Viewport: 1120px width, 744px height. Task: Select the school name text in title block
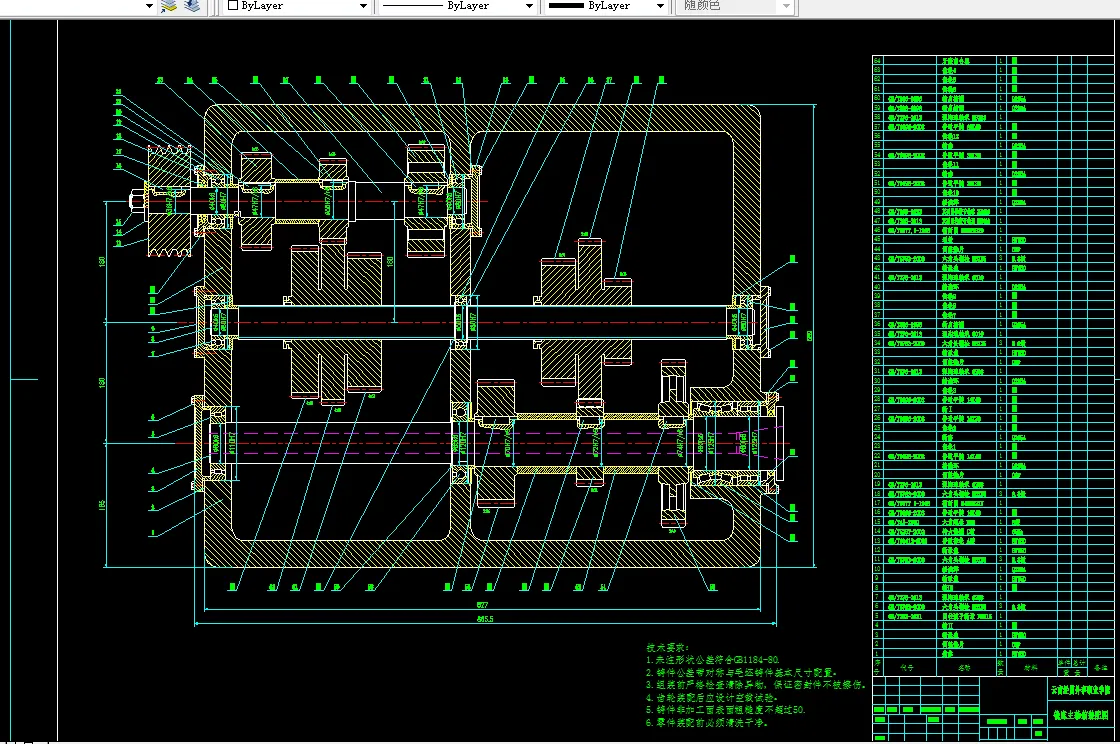tap(1080, 689)
